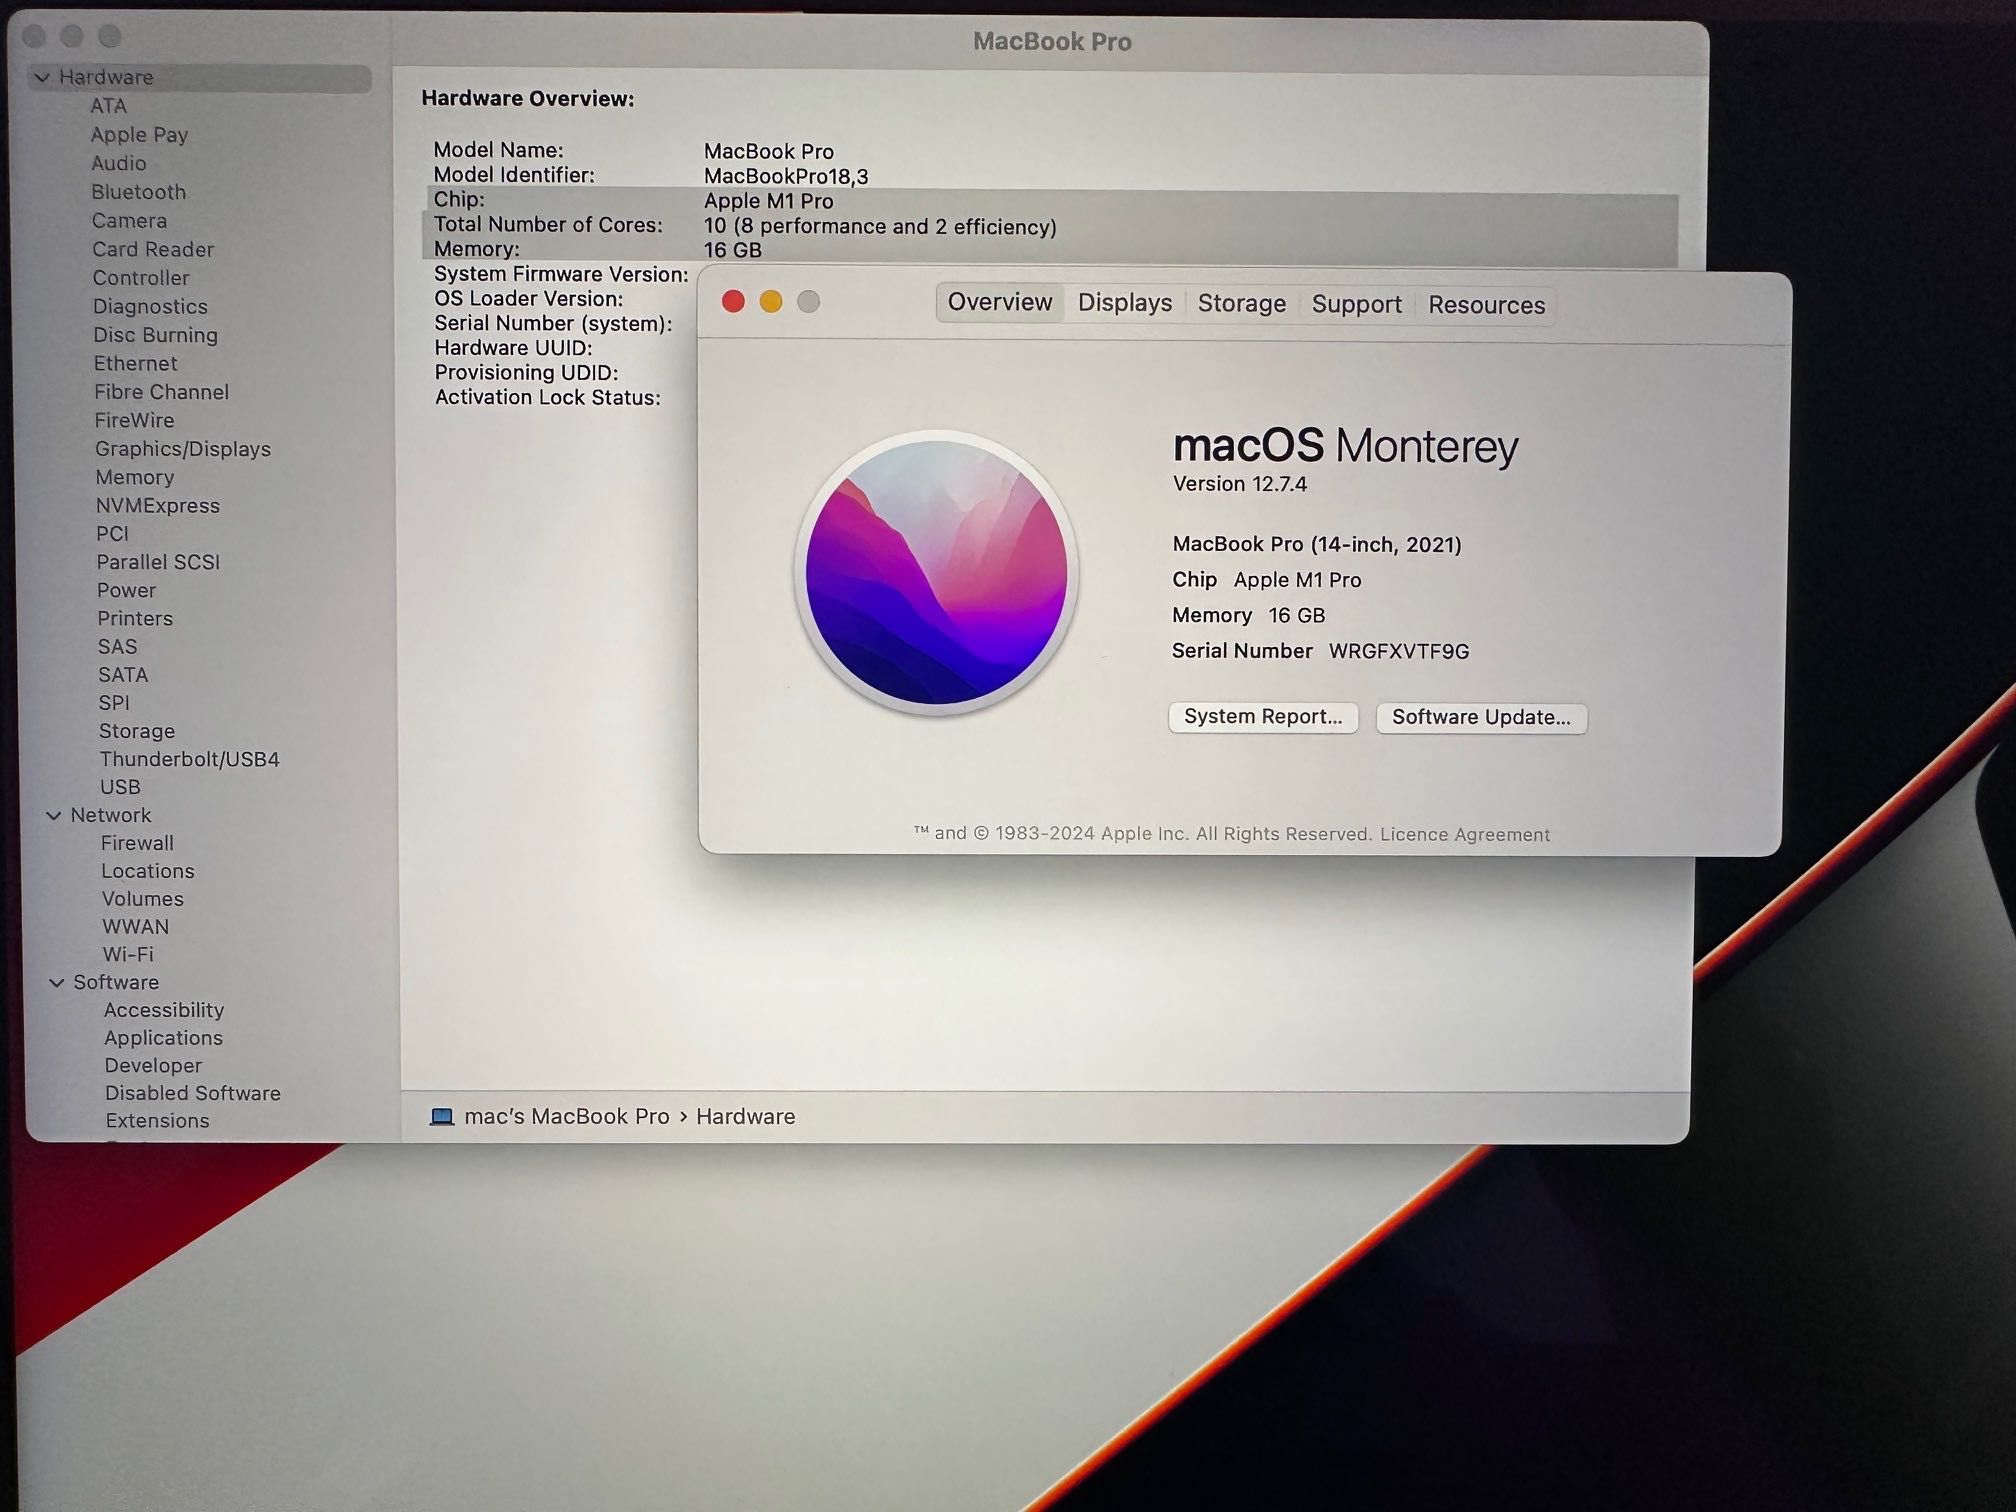Screen dimensions: 2016x1512
Task: Click the Model Identifier value MacBookPro18,3
Action: [x=786, y=177]
